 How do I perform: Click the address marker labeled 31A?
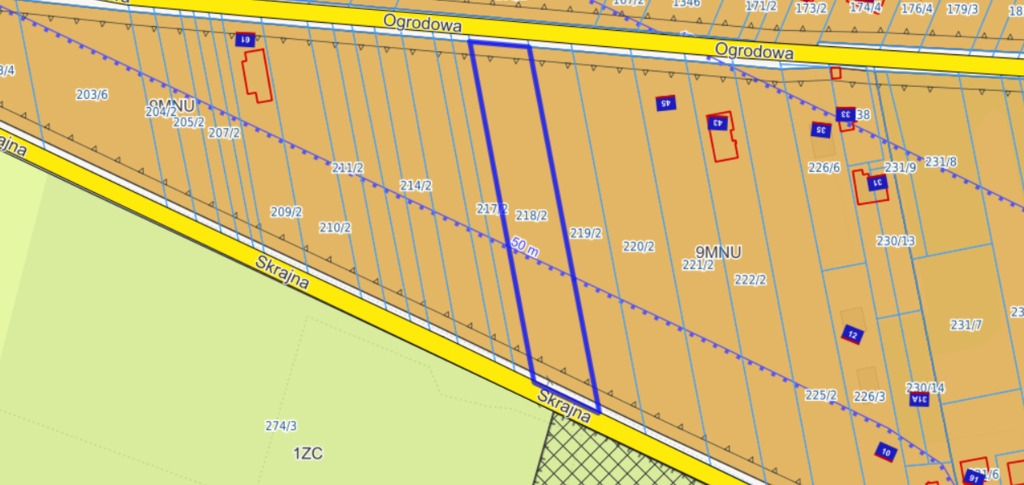[919, 399]
